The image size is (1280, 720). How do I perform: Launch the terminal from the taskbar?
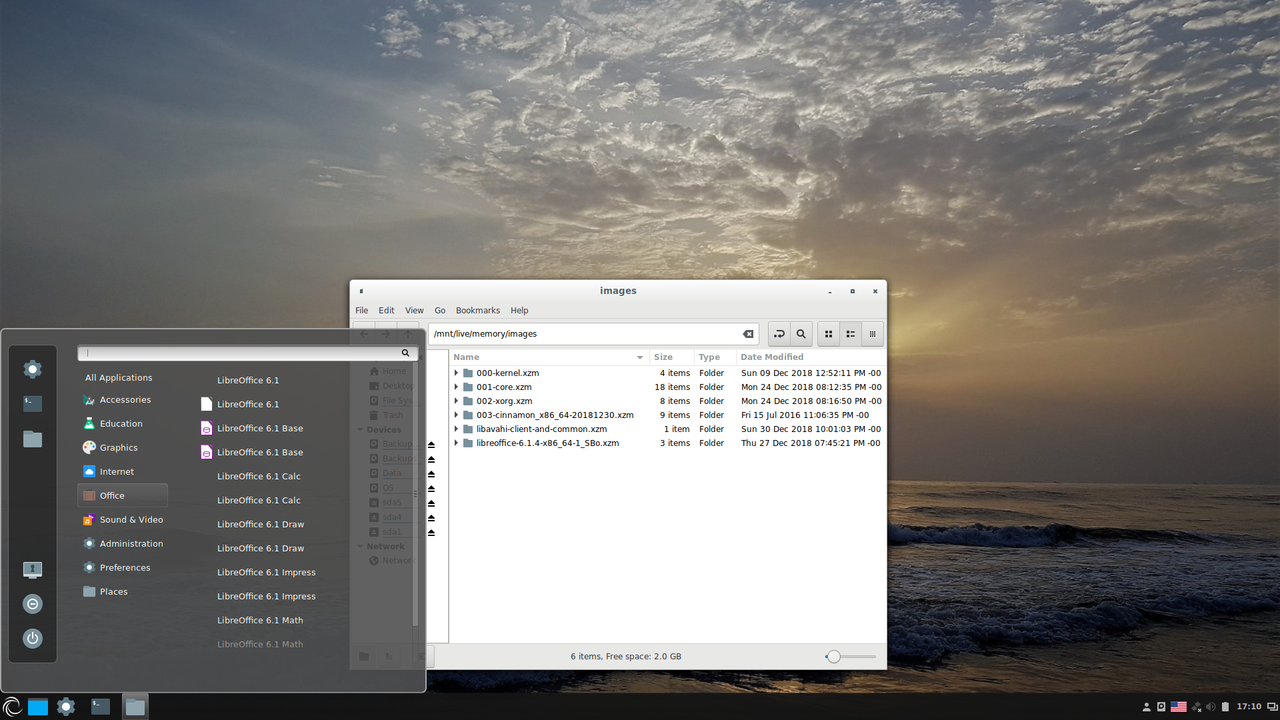pos(100,707)
